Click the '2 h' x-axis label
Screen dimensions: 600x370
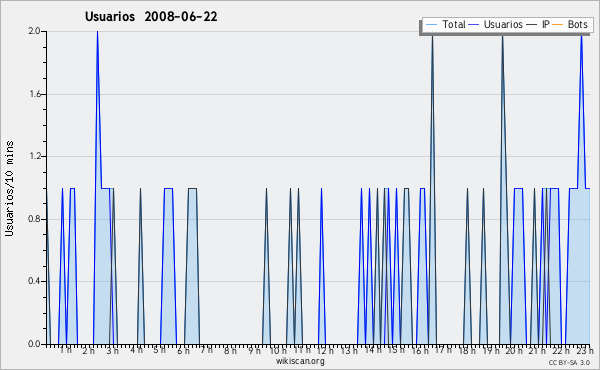click(x=88, y=350)
